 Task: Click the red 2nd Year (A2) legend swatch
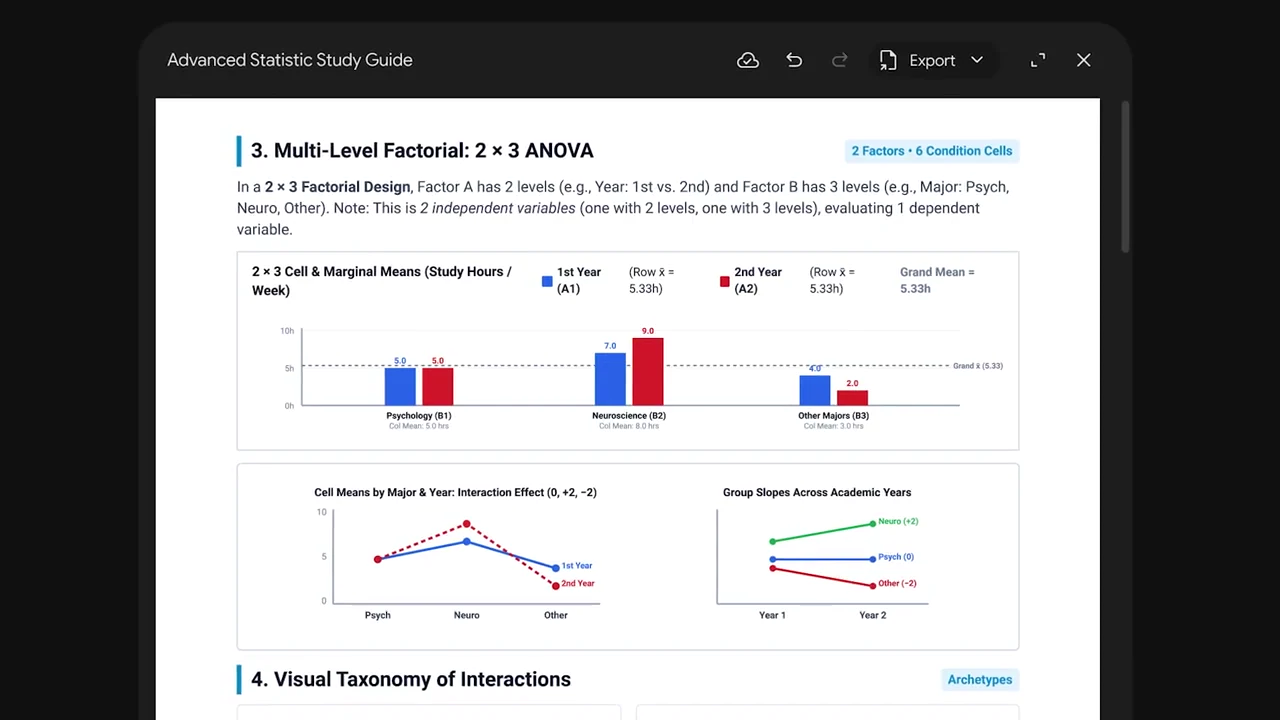(724, 281)
